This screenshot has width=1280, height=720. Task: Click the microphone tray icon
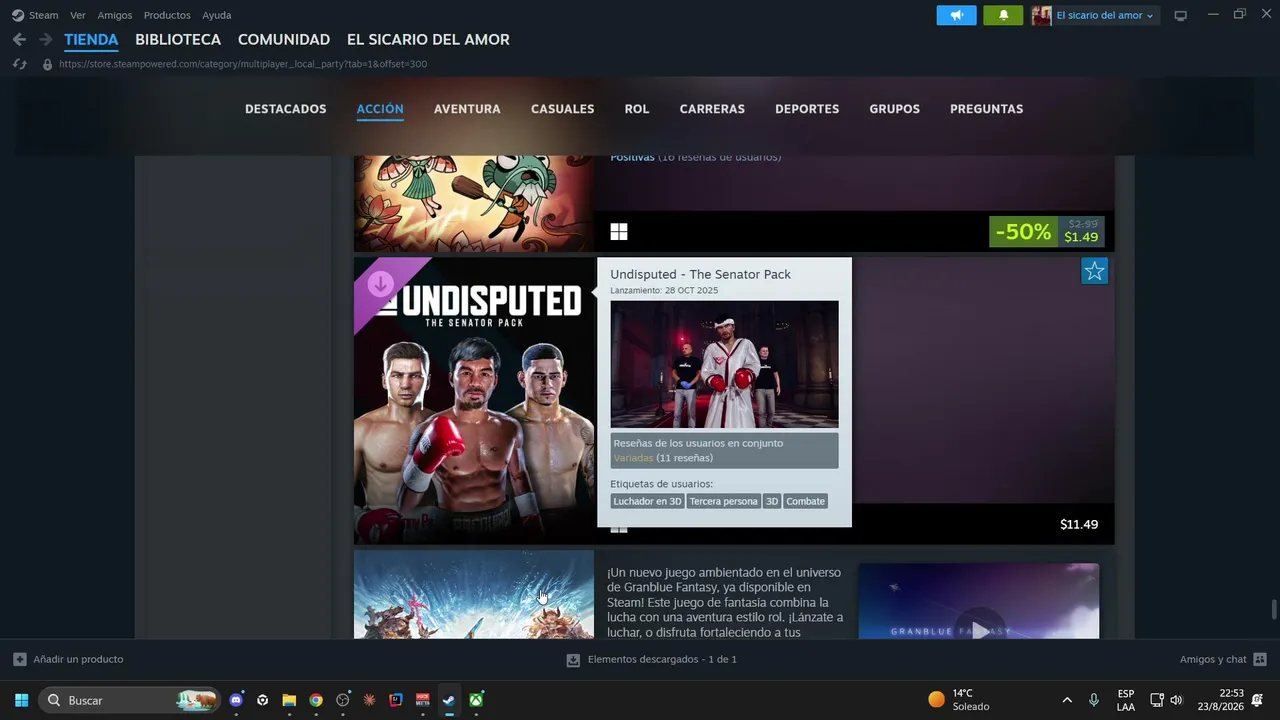point(1094,700)
